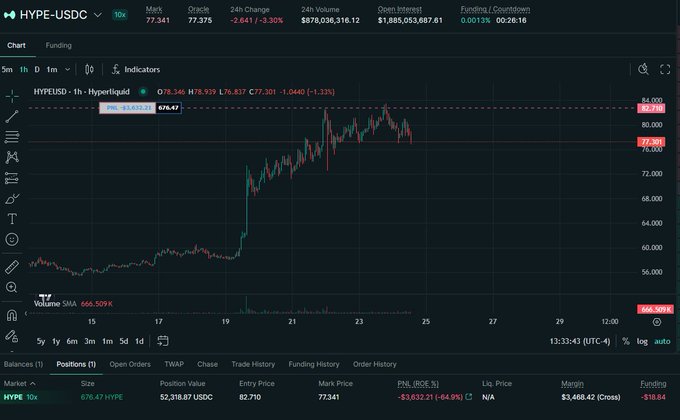Viewport: 680px width, 420px height.
Task: Share PNL via icon next to ROE
Action: click(x=469, y=397)
